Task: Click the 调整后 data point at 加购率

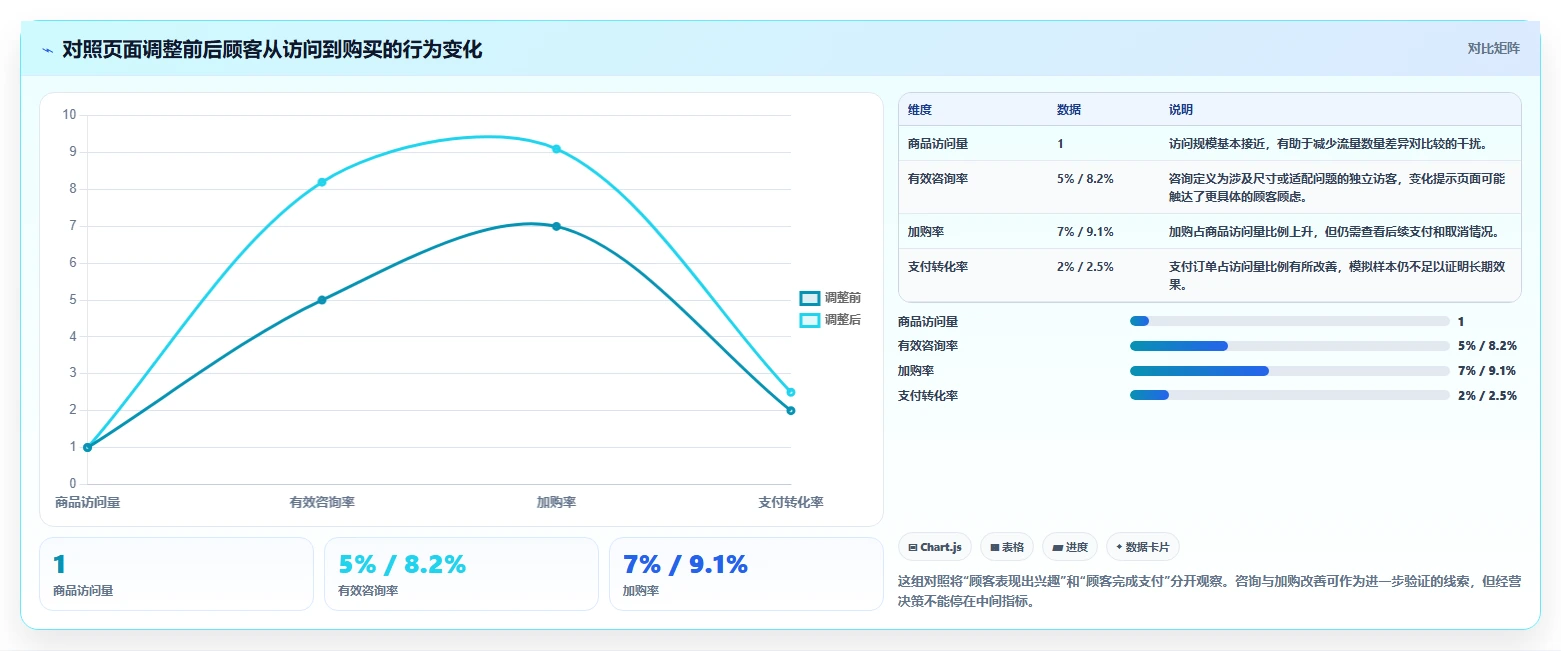Action: pos(556,149)
